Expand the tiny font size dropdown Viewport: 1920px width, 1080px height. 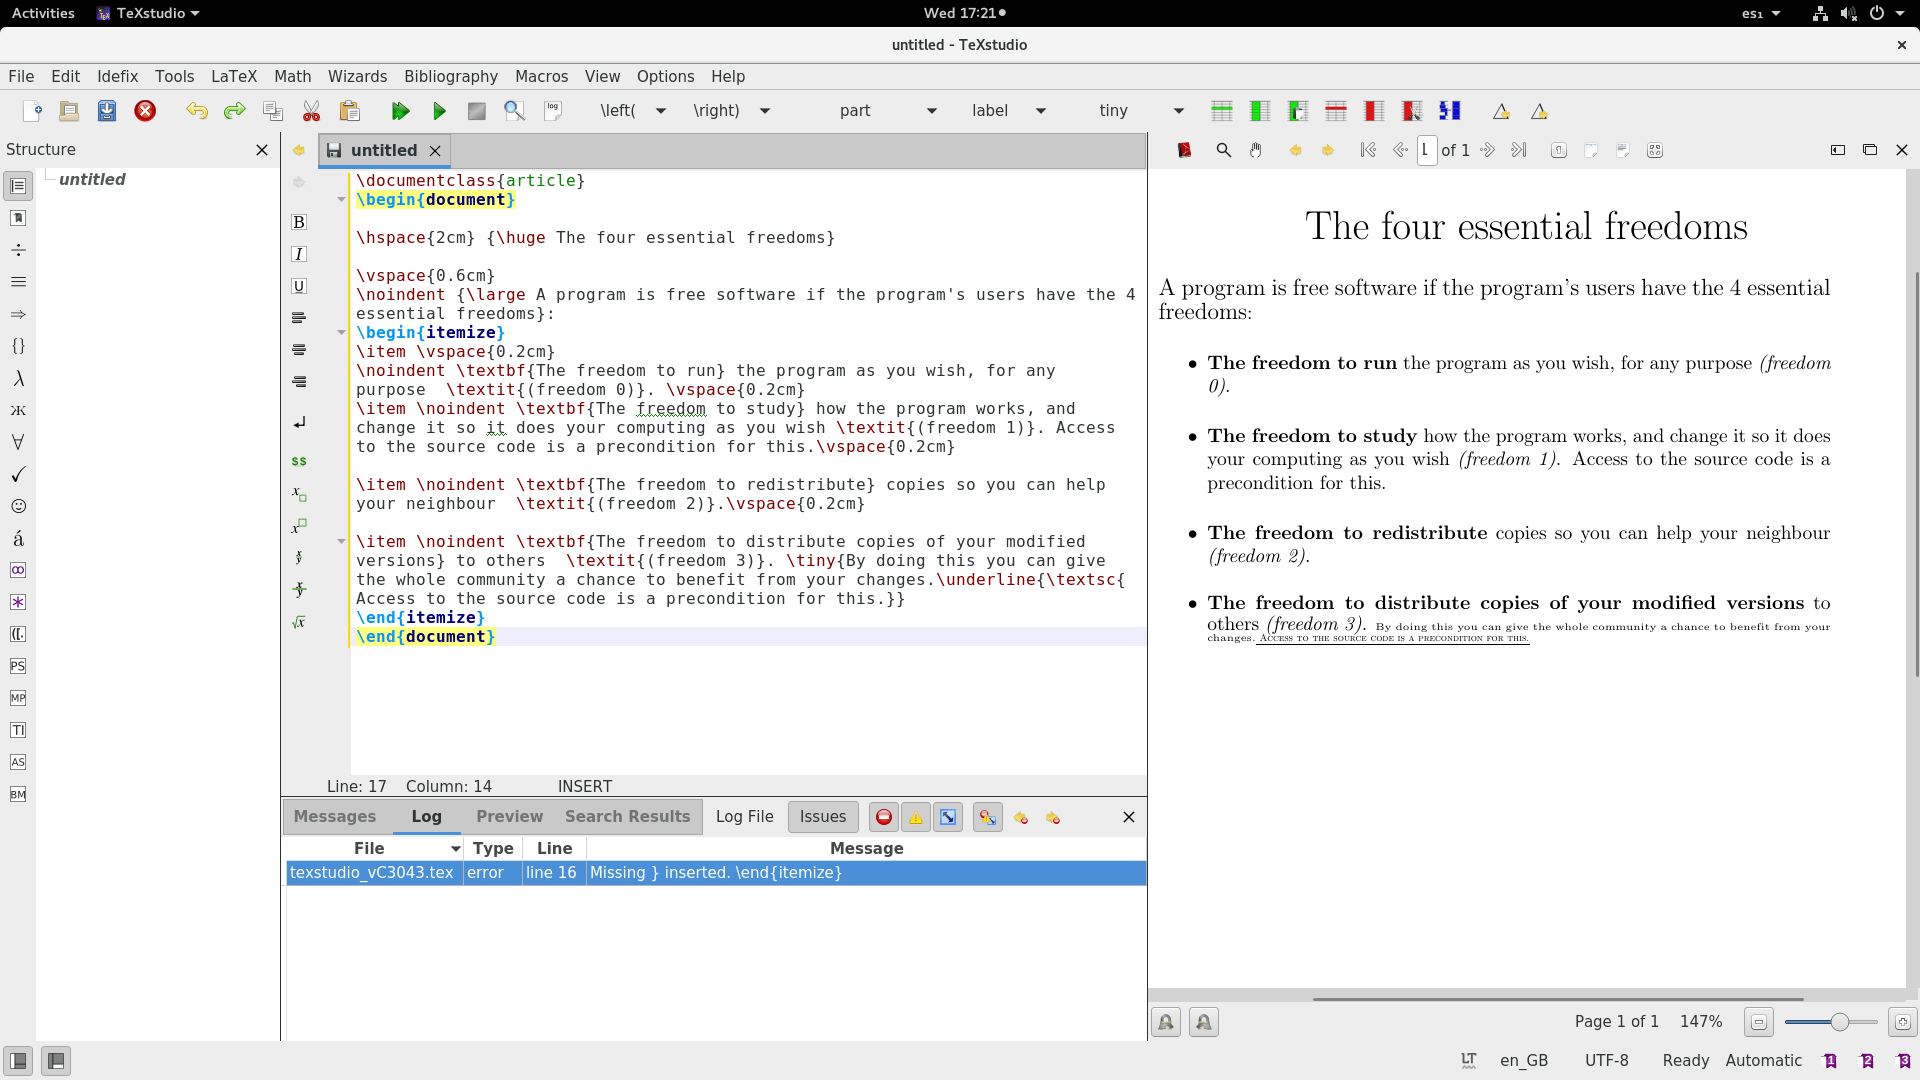1179,111
